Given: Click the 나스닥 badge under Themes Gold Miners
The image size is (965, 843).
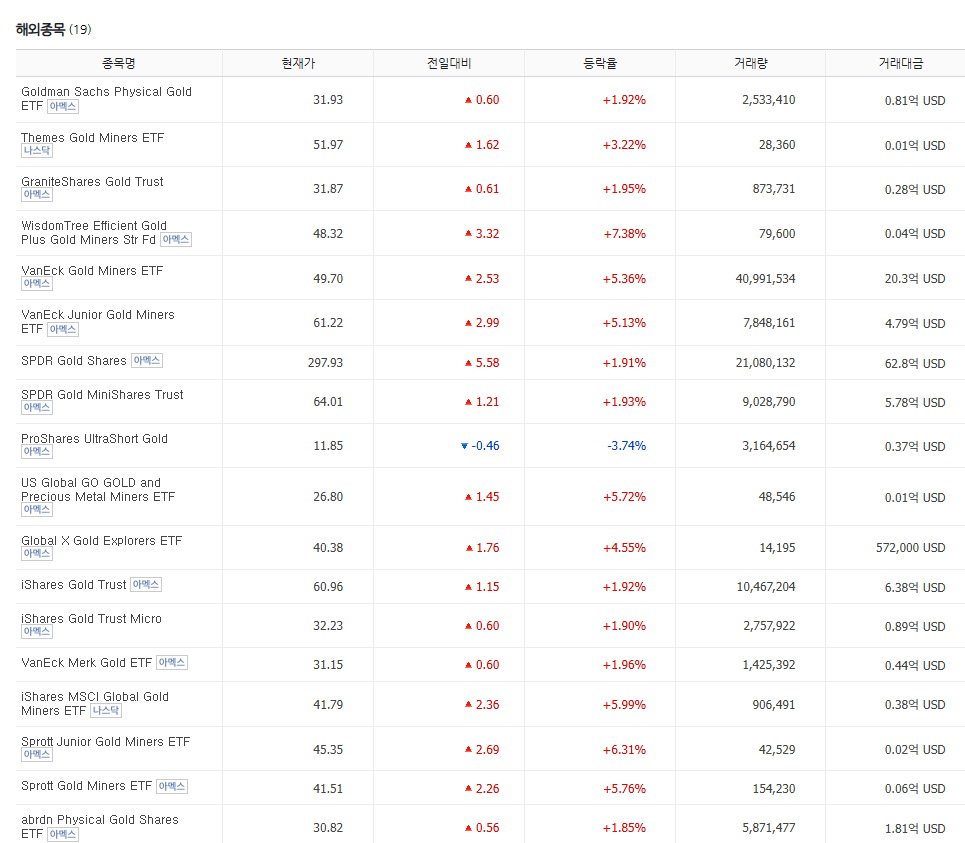Looking at the screenshot, I should (x=37, y=151).
